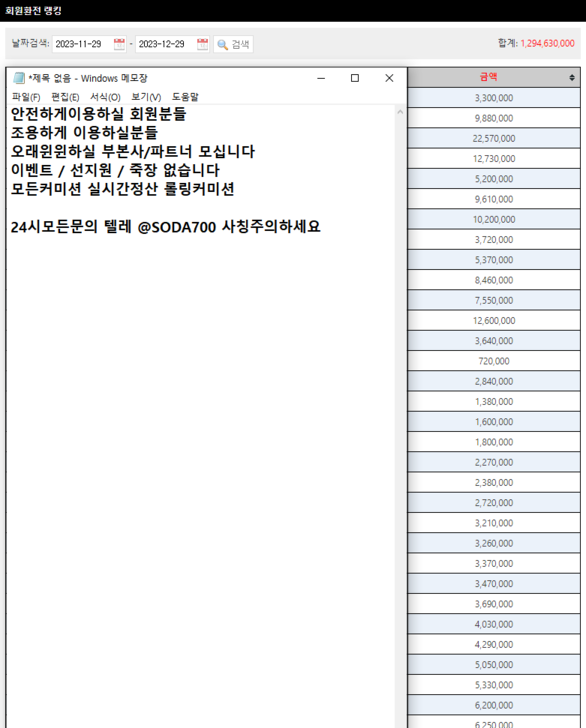Sort table by 금액 column arrow

point(572,78)
